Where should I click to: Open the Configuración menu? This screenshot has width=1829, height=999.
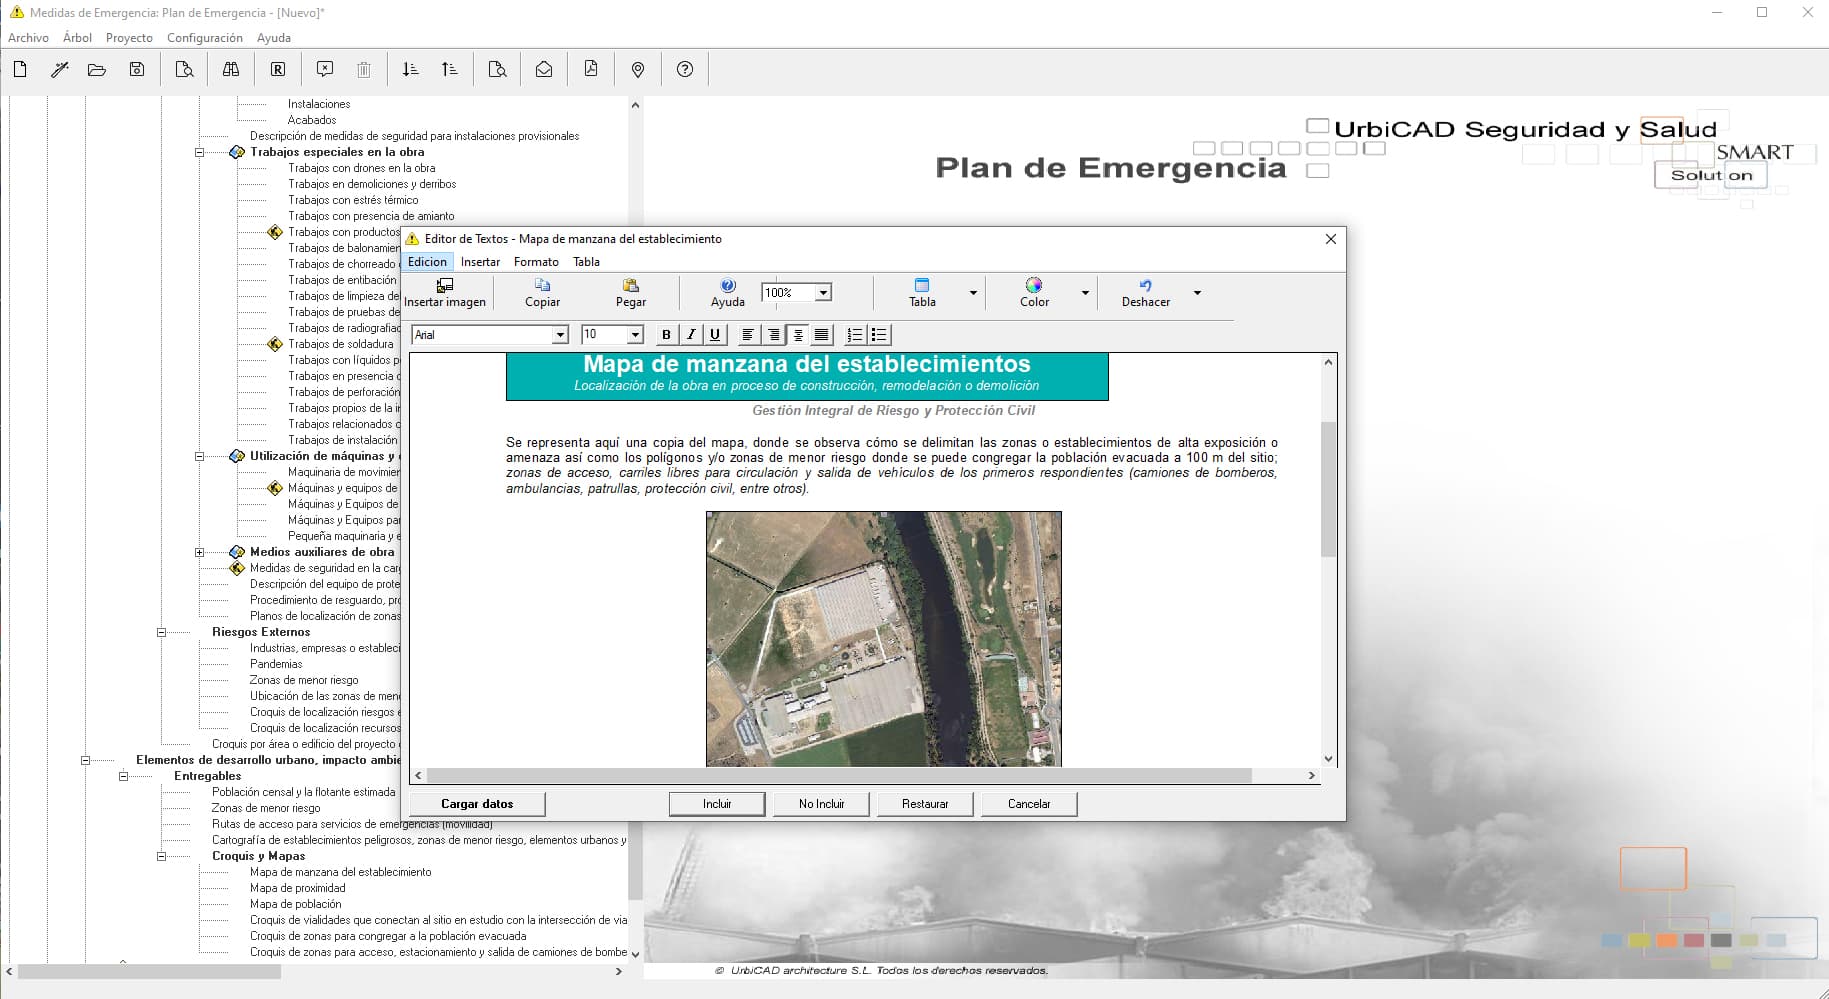click(x=204, y=38)
